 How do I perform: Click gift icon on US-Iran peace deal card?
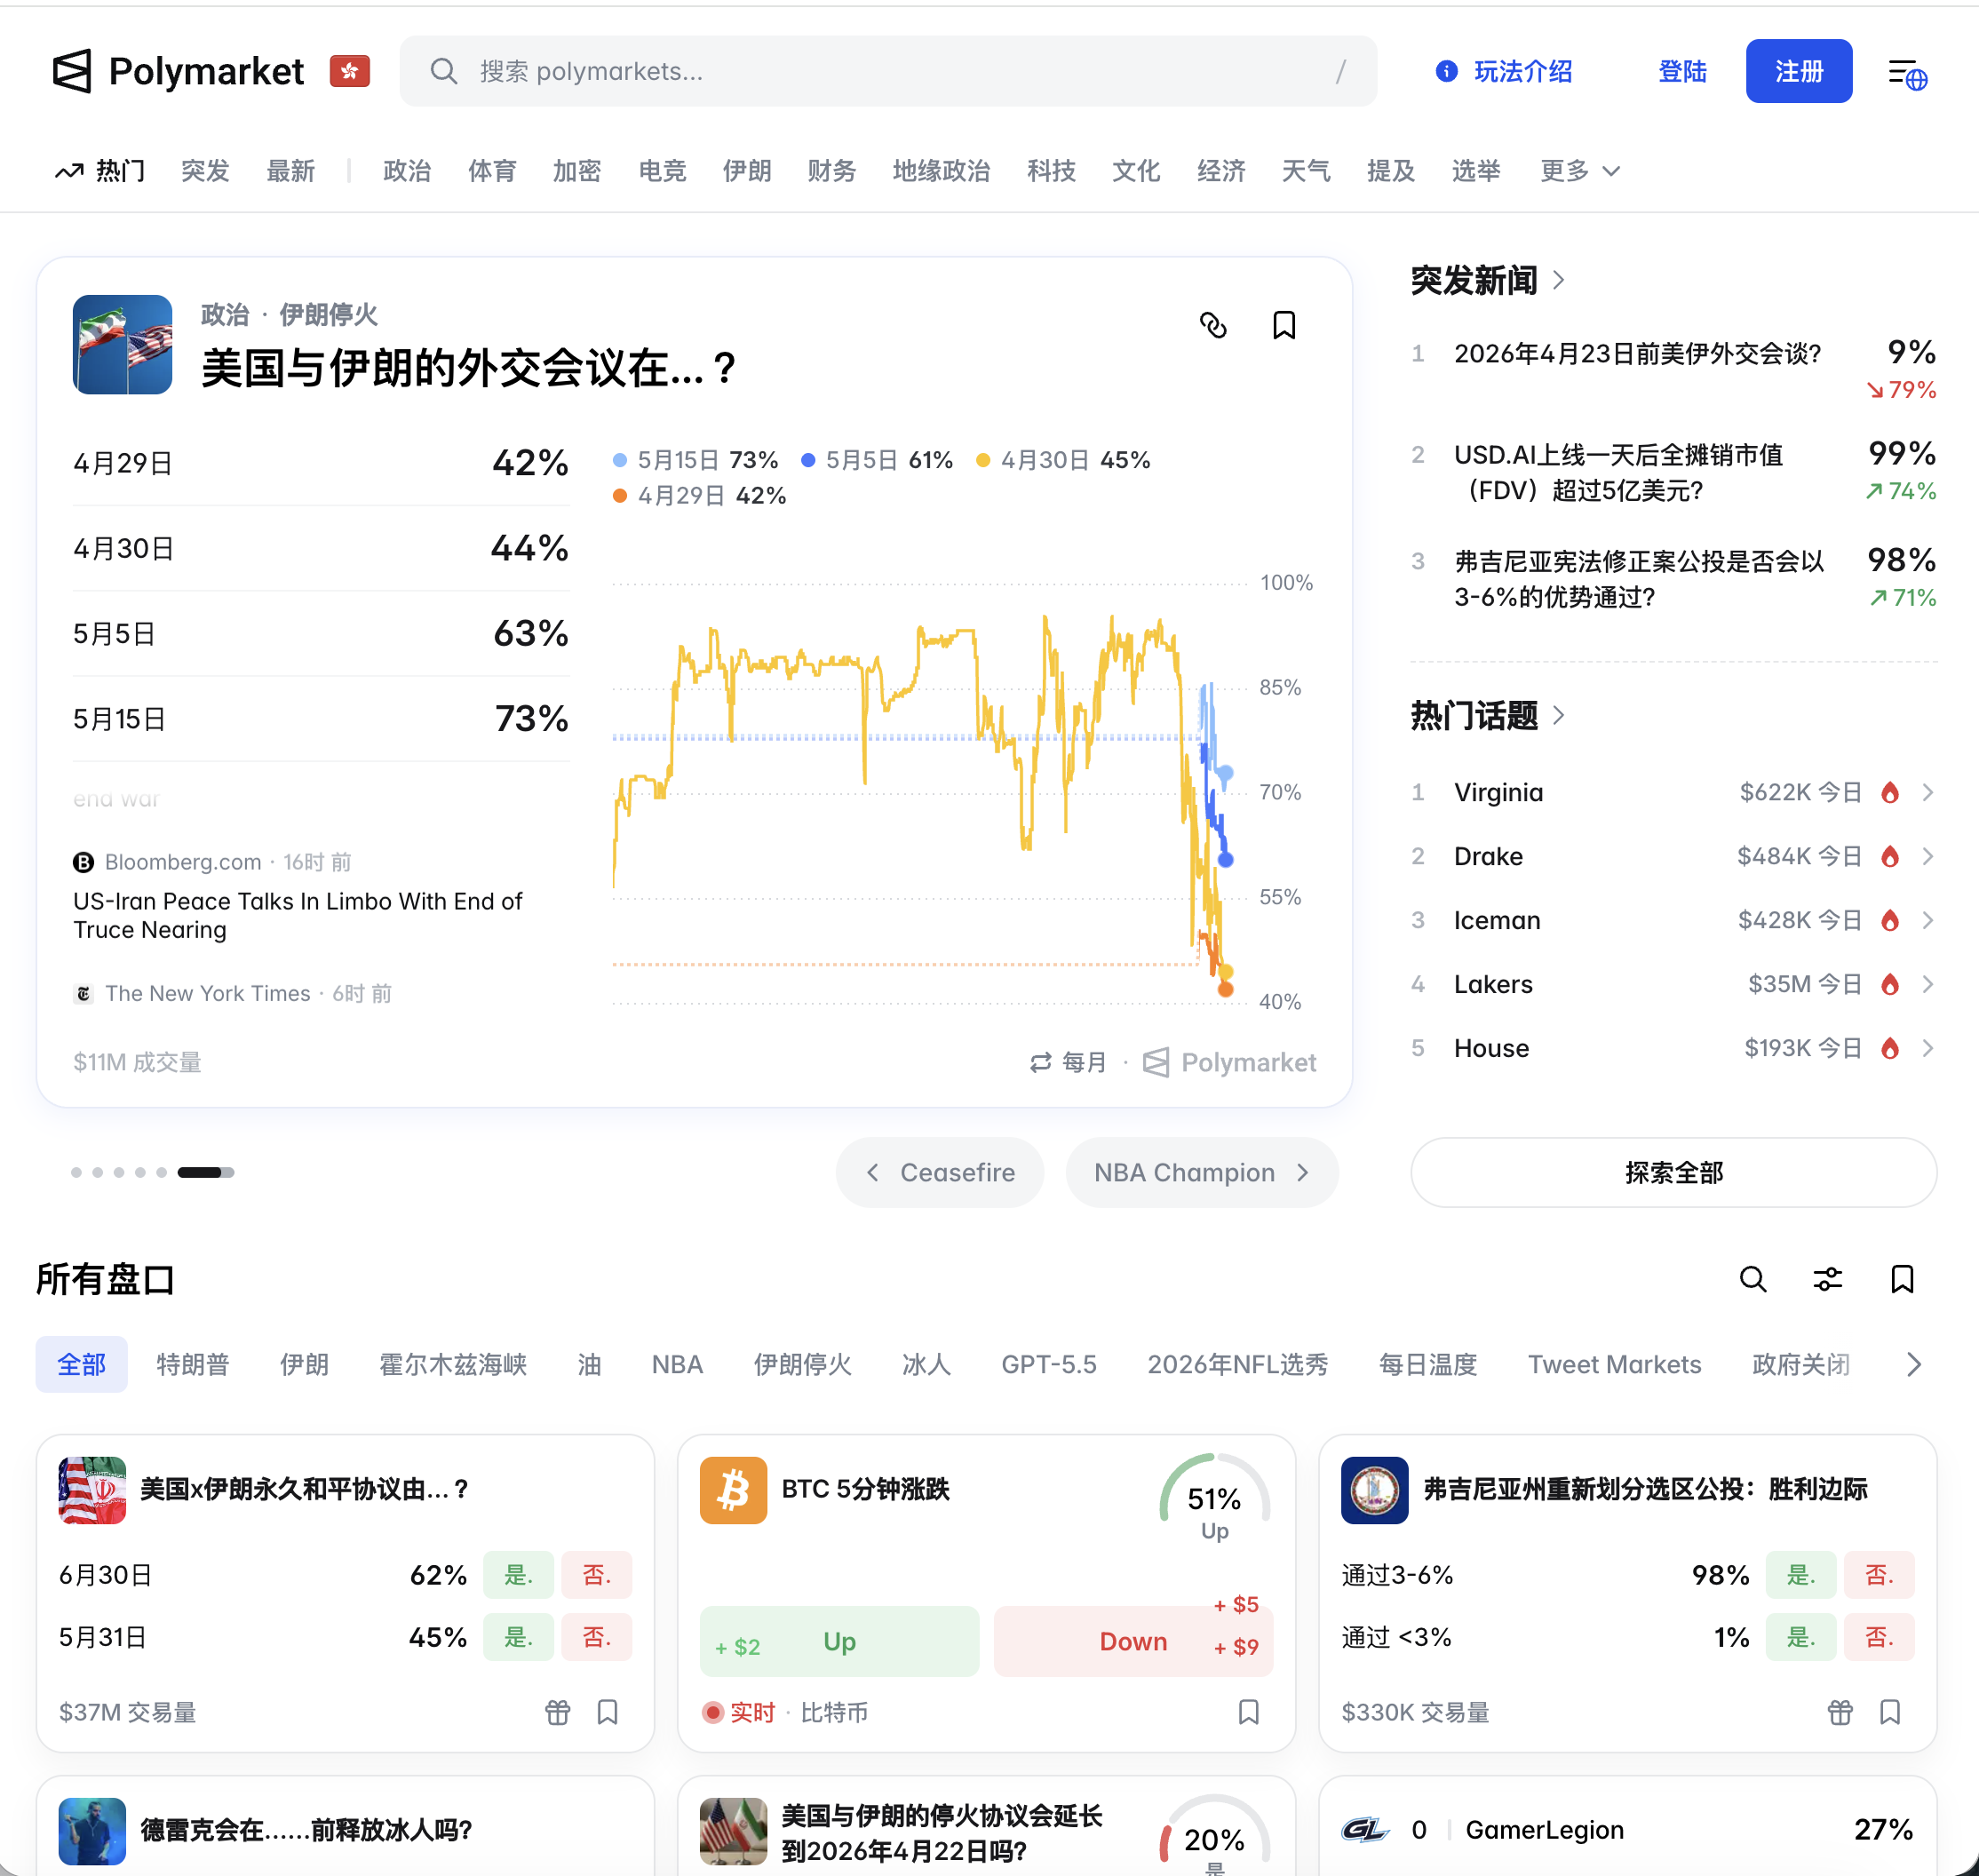pyautogui.click(x=557, y=1712)
